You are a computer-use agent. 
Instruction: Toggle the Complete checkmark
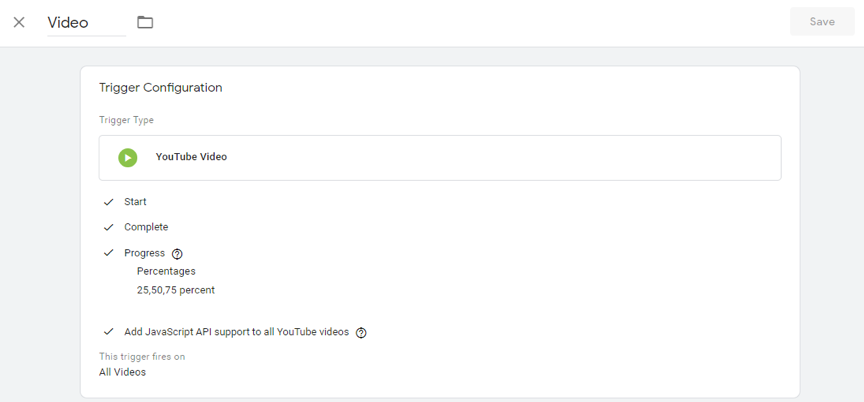click(109, 227)
